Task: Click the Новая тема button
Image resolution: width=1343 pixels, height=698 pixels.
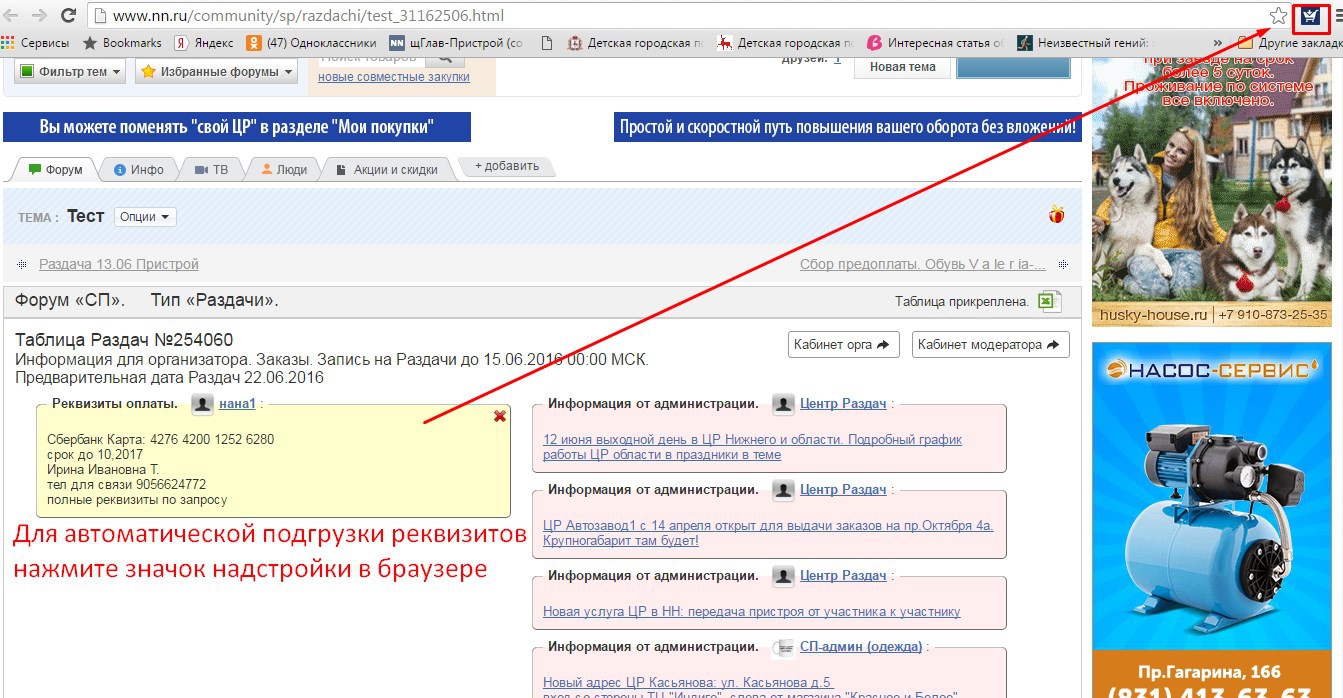Action: pyautogui.click(x=902, y=67)
